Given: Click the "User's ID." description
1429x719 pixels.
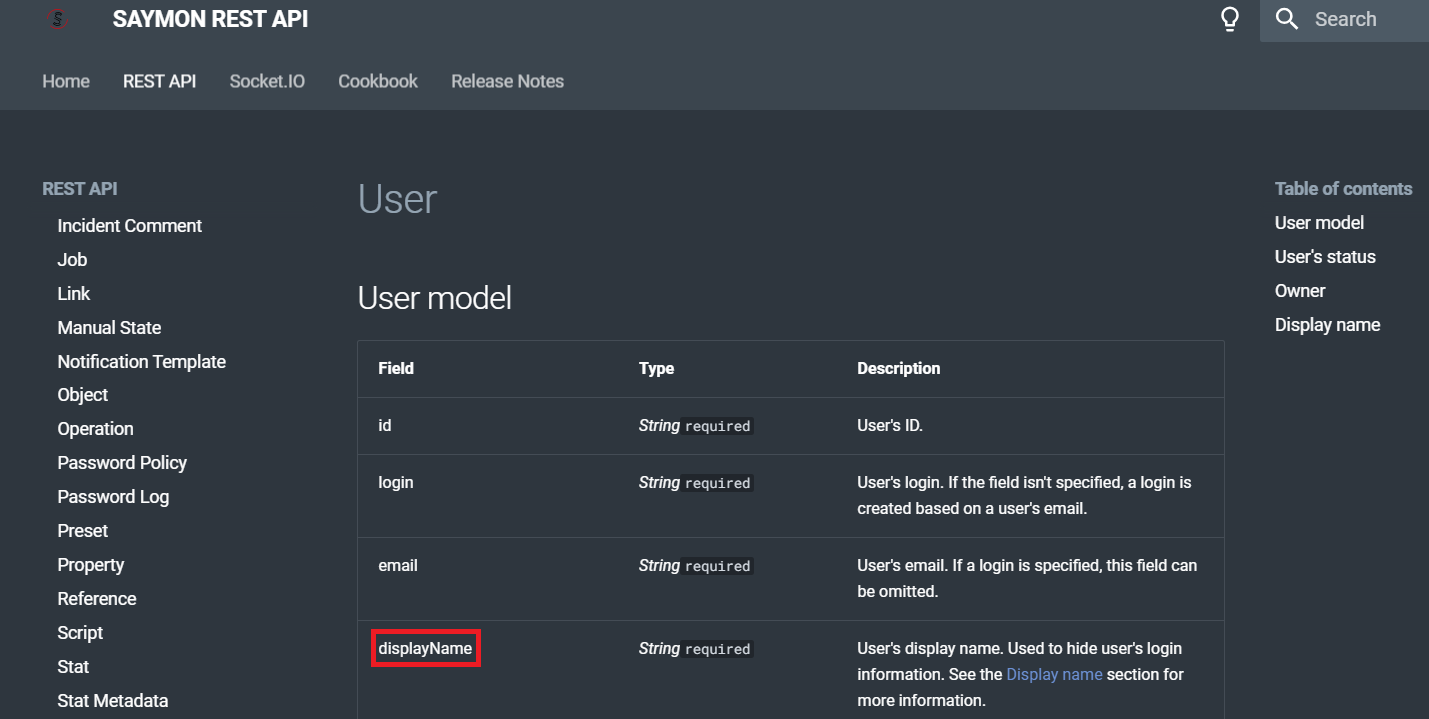Looking at the screenshot, I should coord(890,426).
